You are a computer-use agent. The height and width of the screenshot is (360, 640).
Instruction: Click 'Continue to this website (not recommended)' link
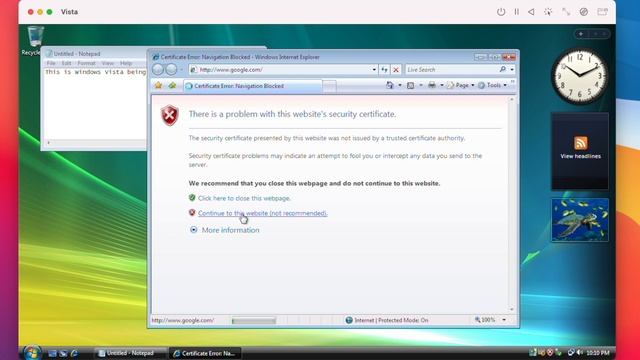click(262, 213)
